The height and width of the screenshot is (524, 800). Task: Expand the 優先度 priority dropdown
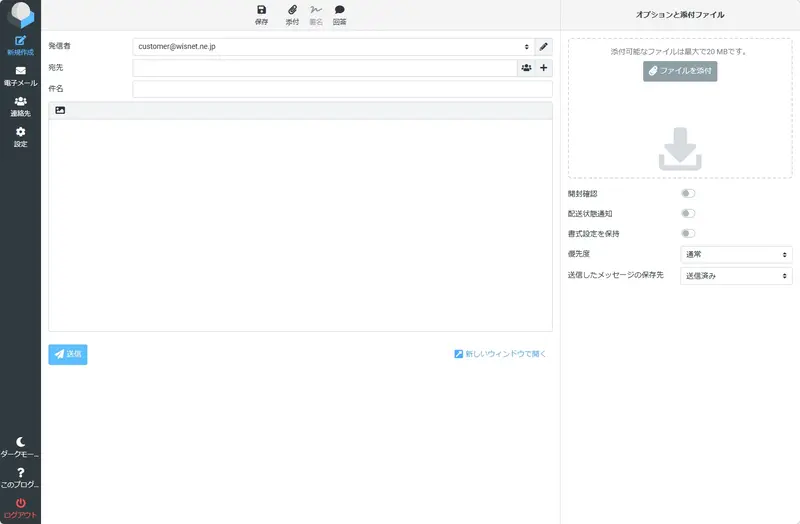coord(736,255)
